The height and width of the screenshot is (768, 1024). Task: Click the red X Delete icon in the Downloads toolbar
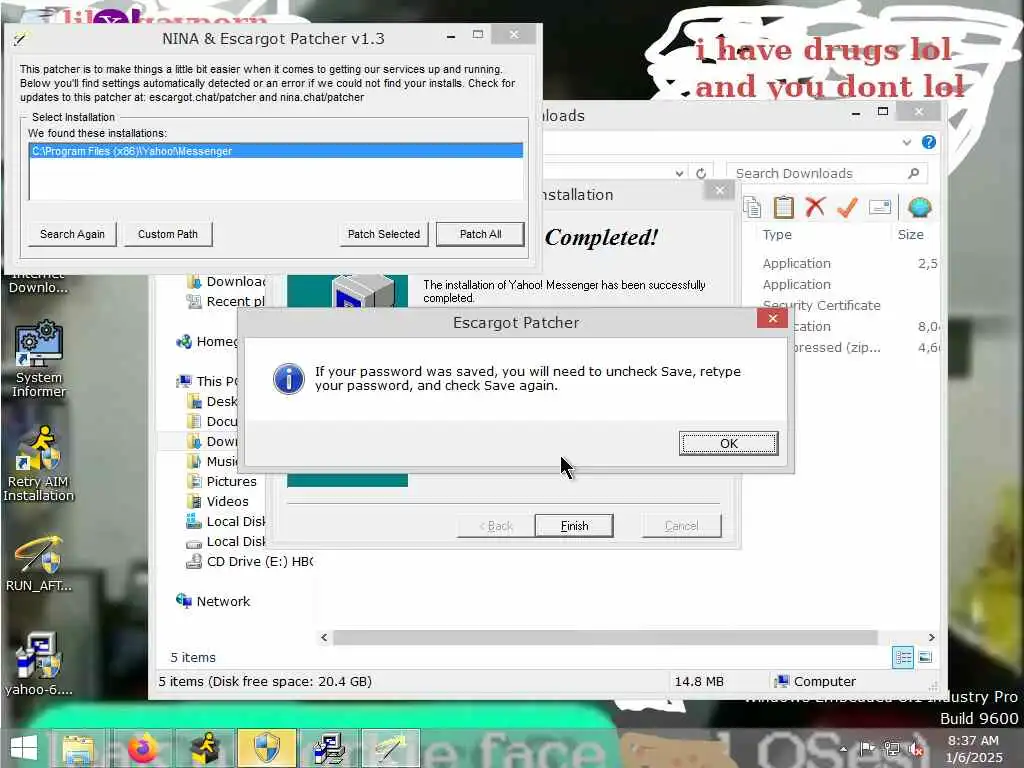[815, 207]
